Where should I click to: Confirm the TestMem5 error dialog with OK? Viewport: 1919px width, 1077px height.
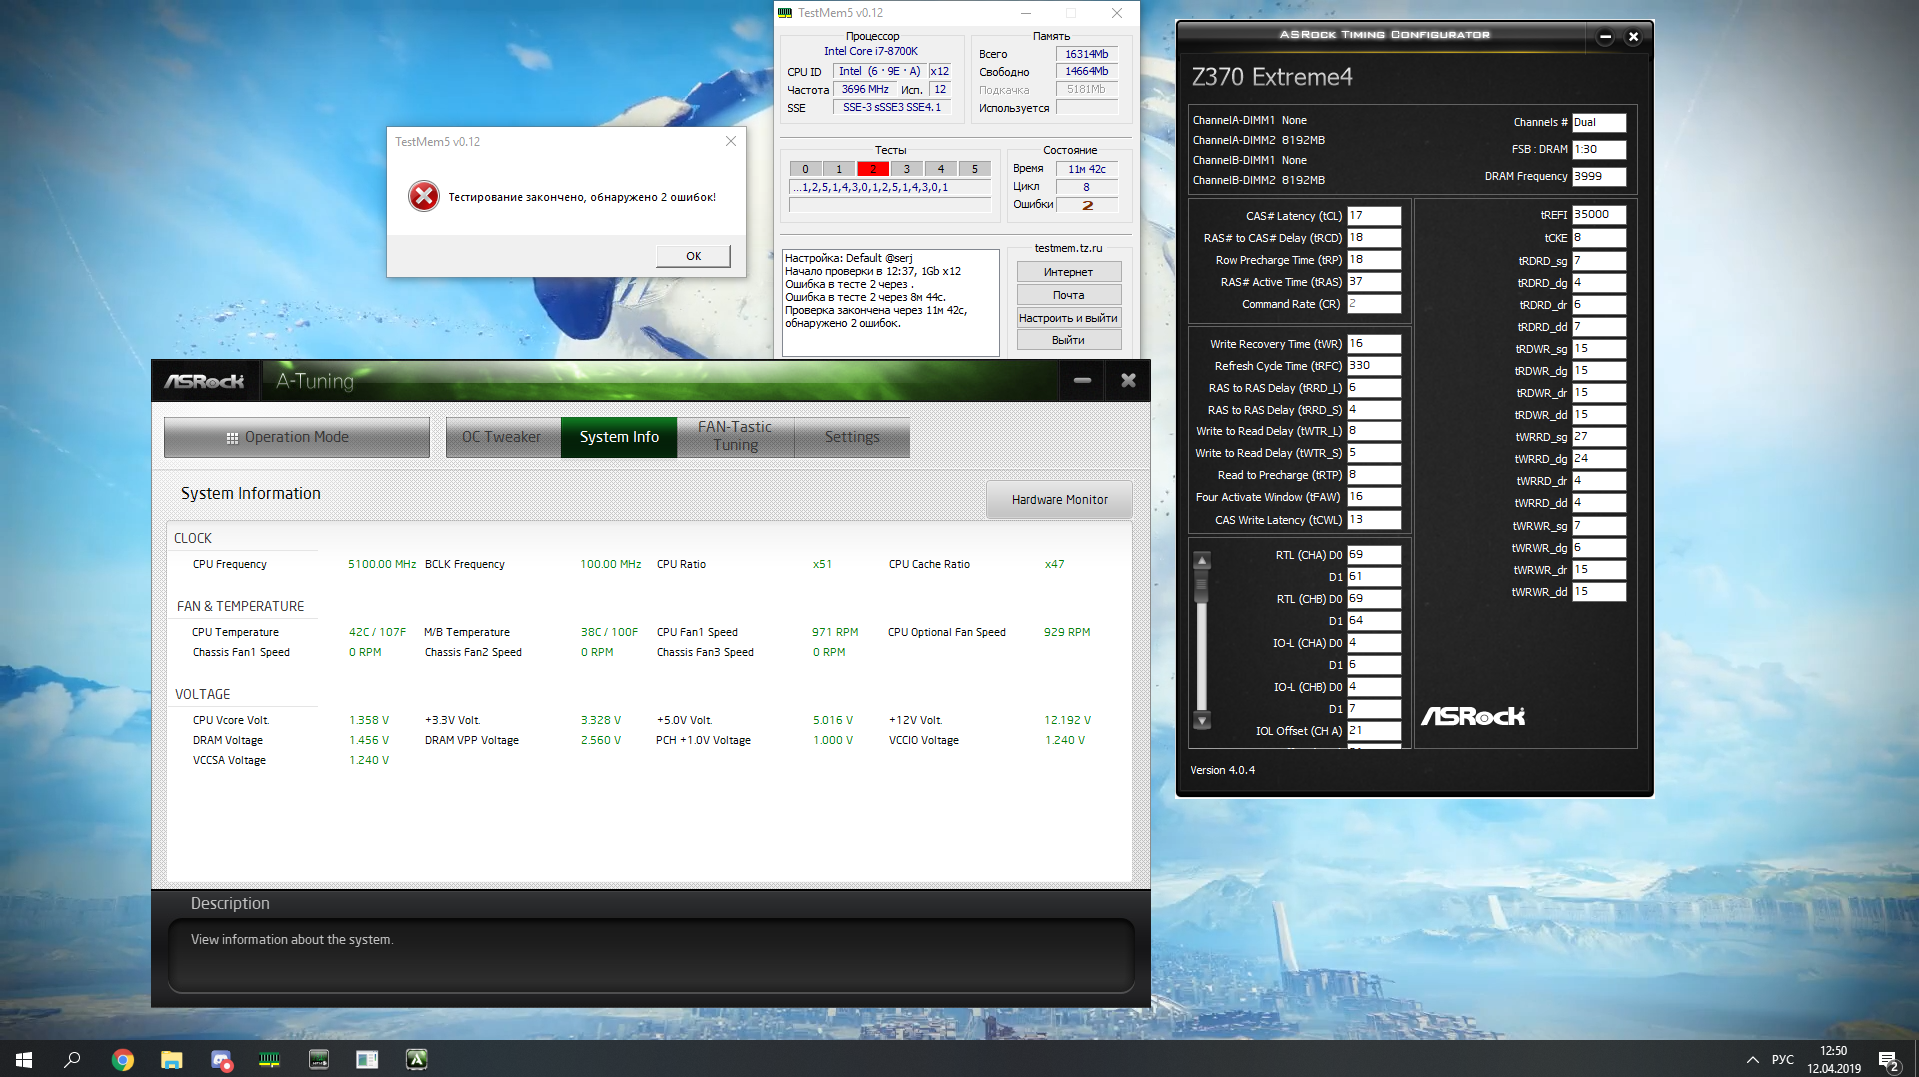[x=693, y=256]
